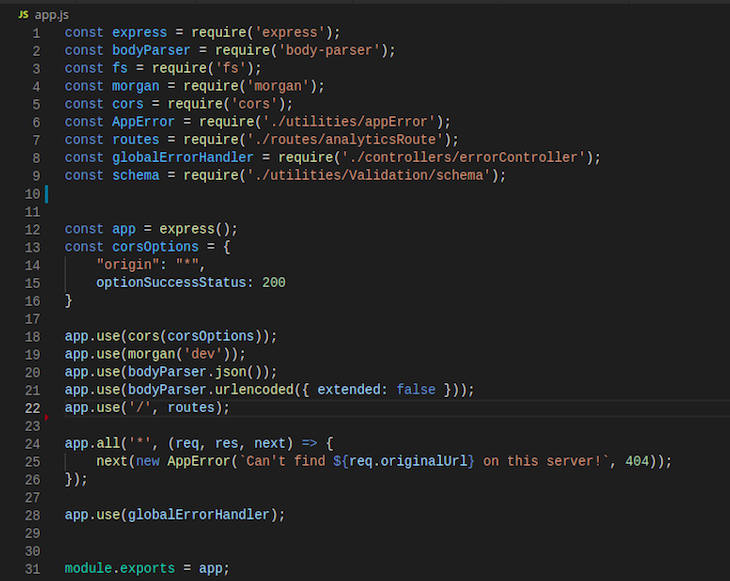Screen dimensions: 730x581
Task: Select the app.js file tab label
Action: 52,15
